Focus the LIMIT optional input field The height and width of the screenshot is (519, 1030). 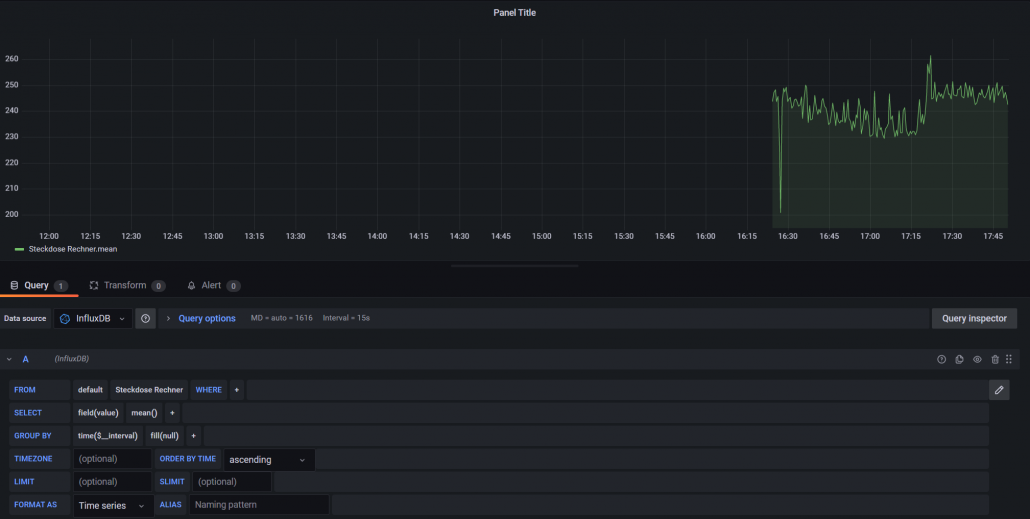[112, 482]
